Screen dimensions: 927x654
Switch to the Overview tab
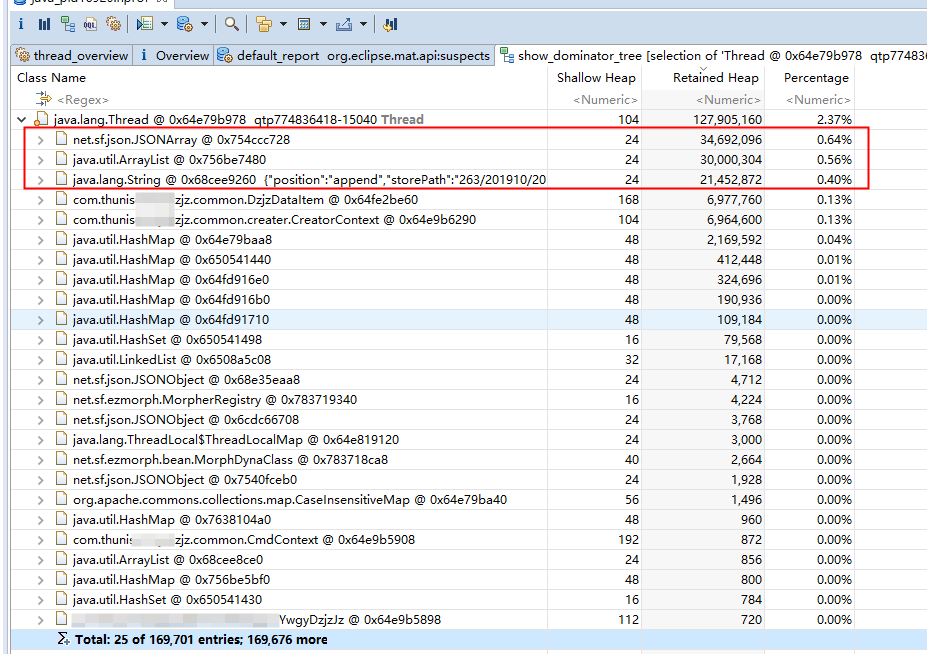[173, 56]
